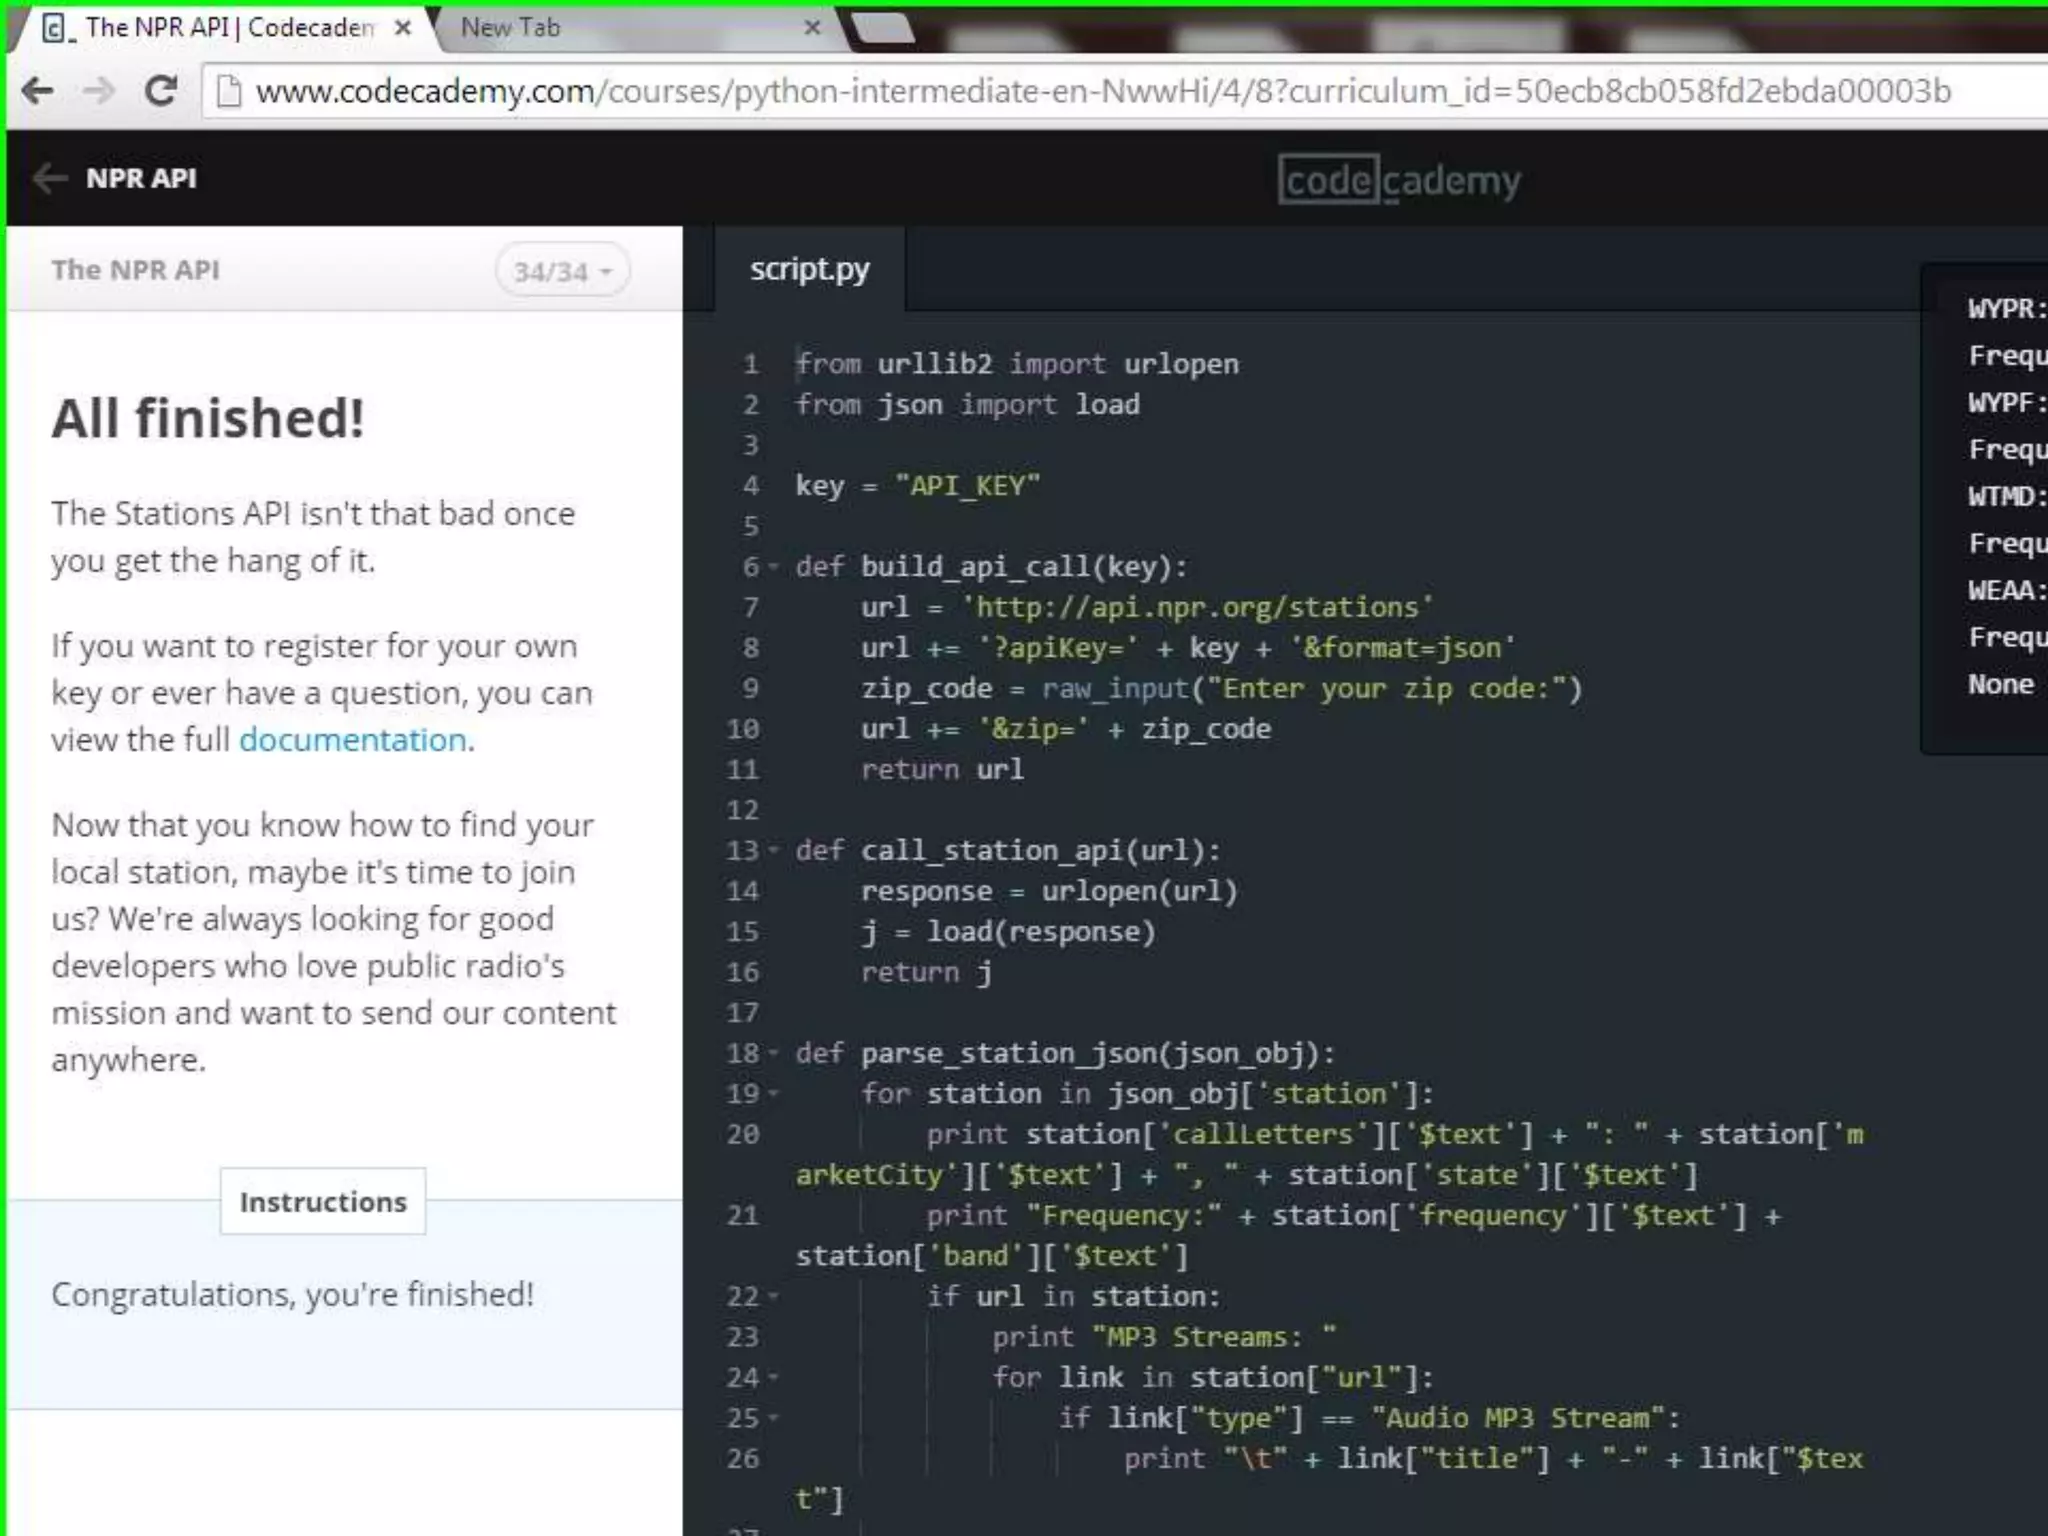
Task: Click None in output panel
Action: (x=2001, y=684)
